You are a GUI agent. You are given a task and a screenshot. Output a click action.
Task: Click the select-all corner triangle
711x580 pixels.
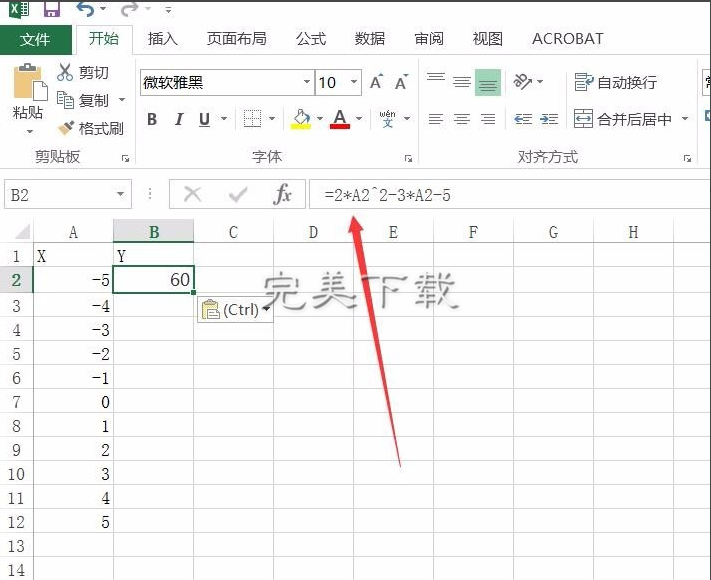(x=22, y=231)
